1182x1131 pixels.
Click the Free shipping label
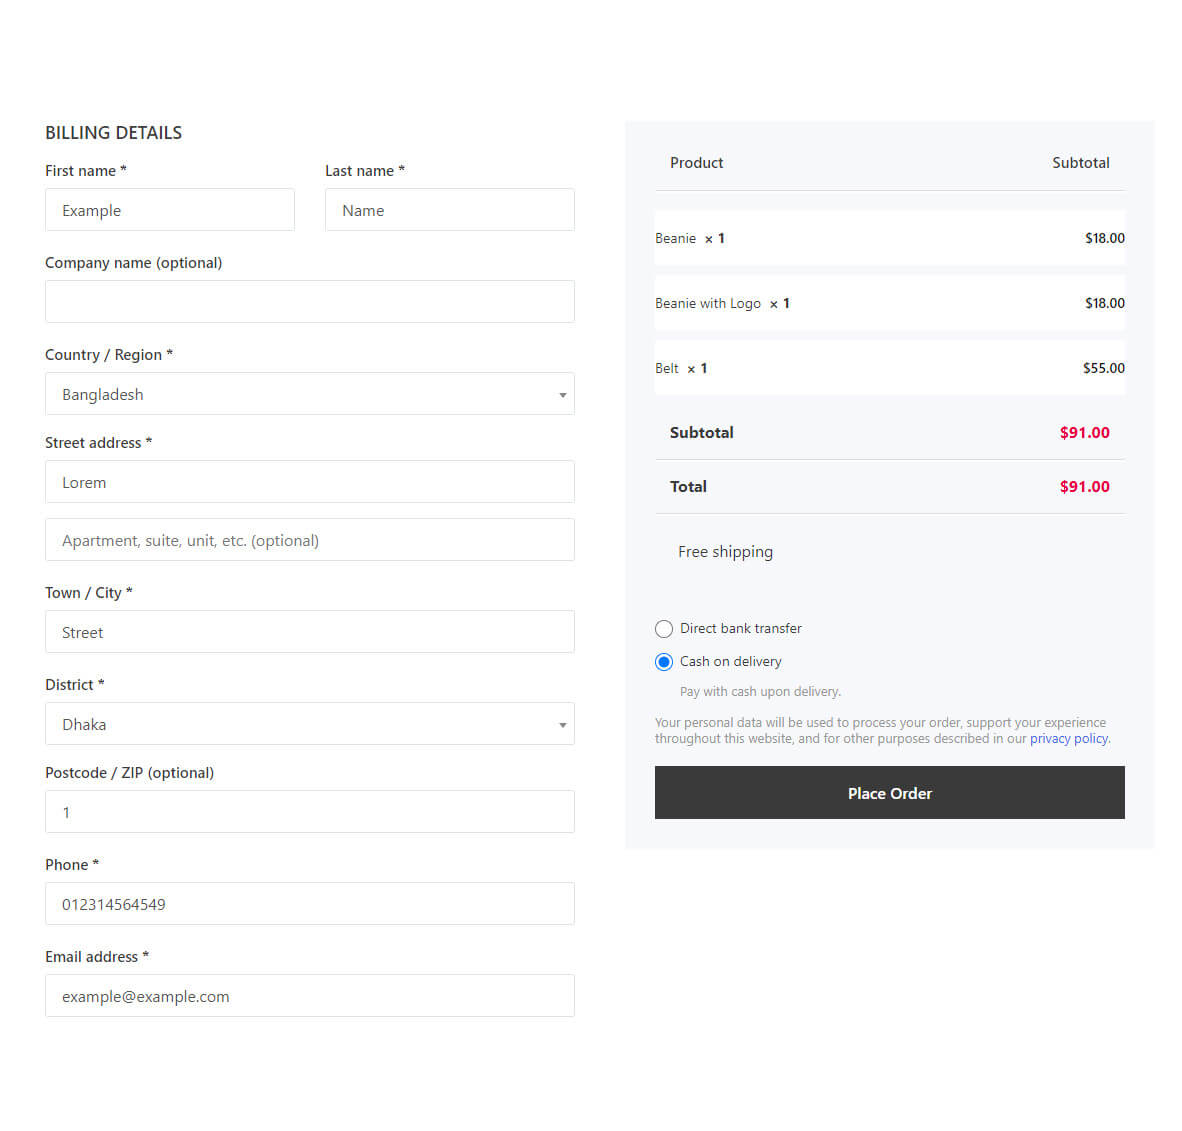725,552
